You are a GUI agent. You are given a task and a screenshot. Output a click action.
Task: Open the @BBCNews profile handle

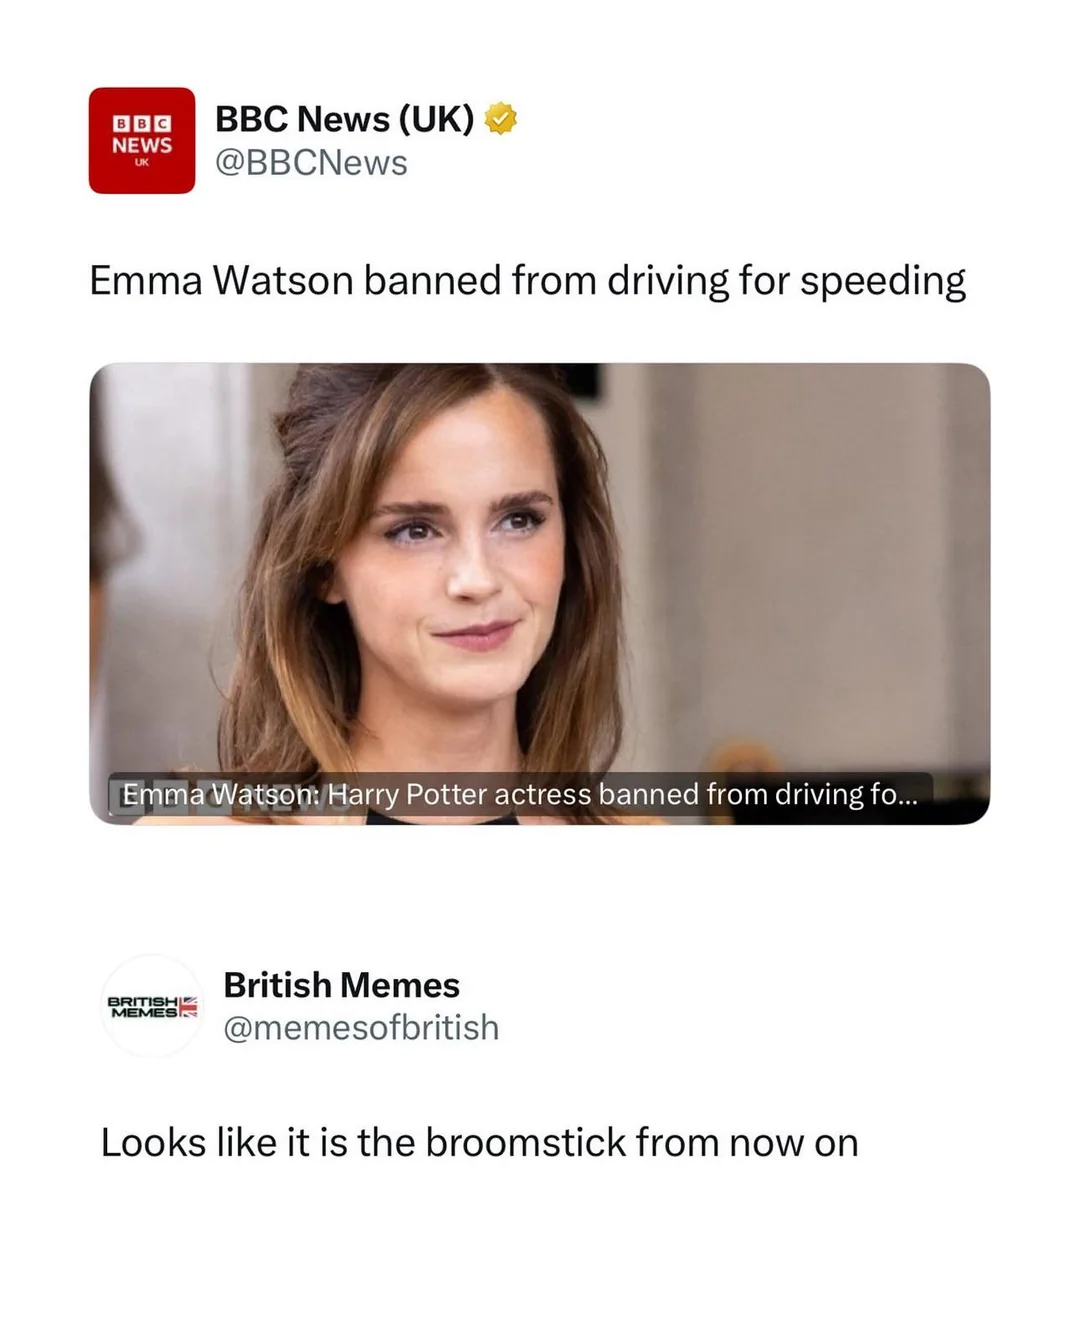(310, 162)
